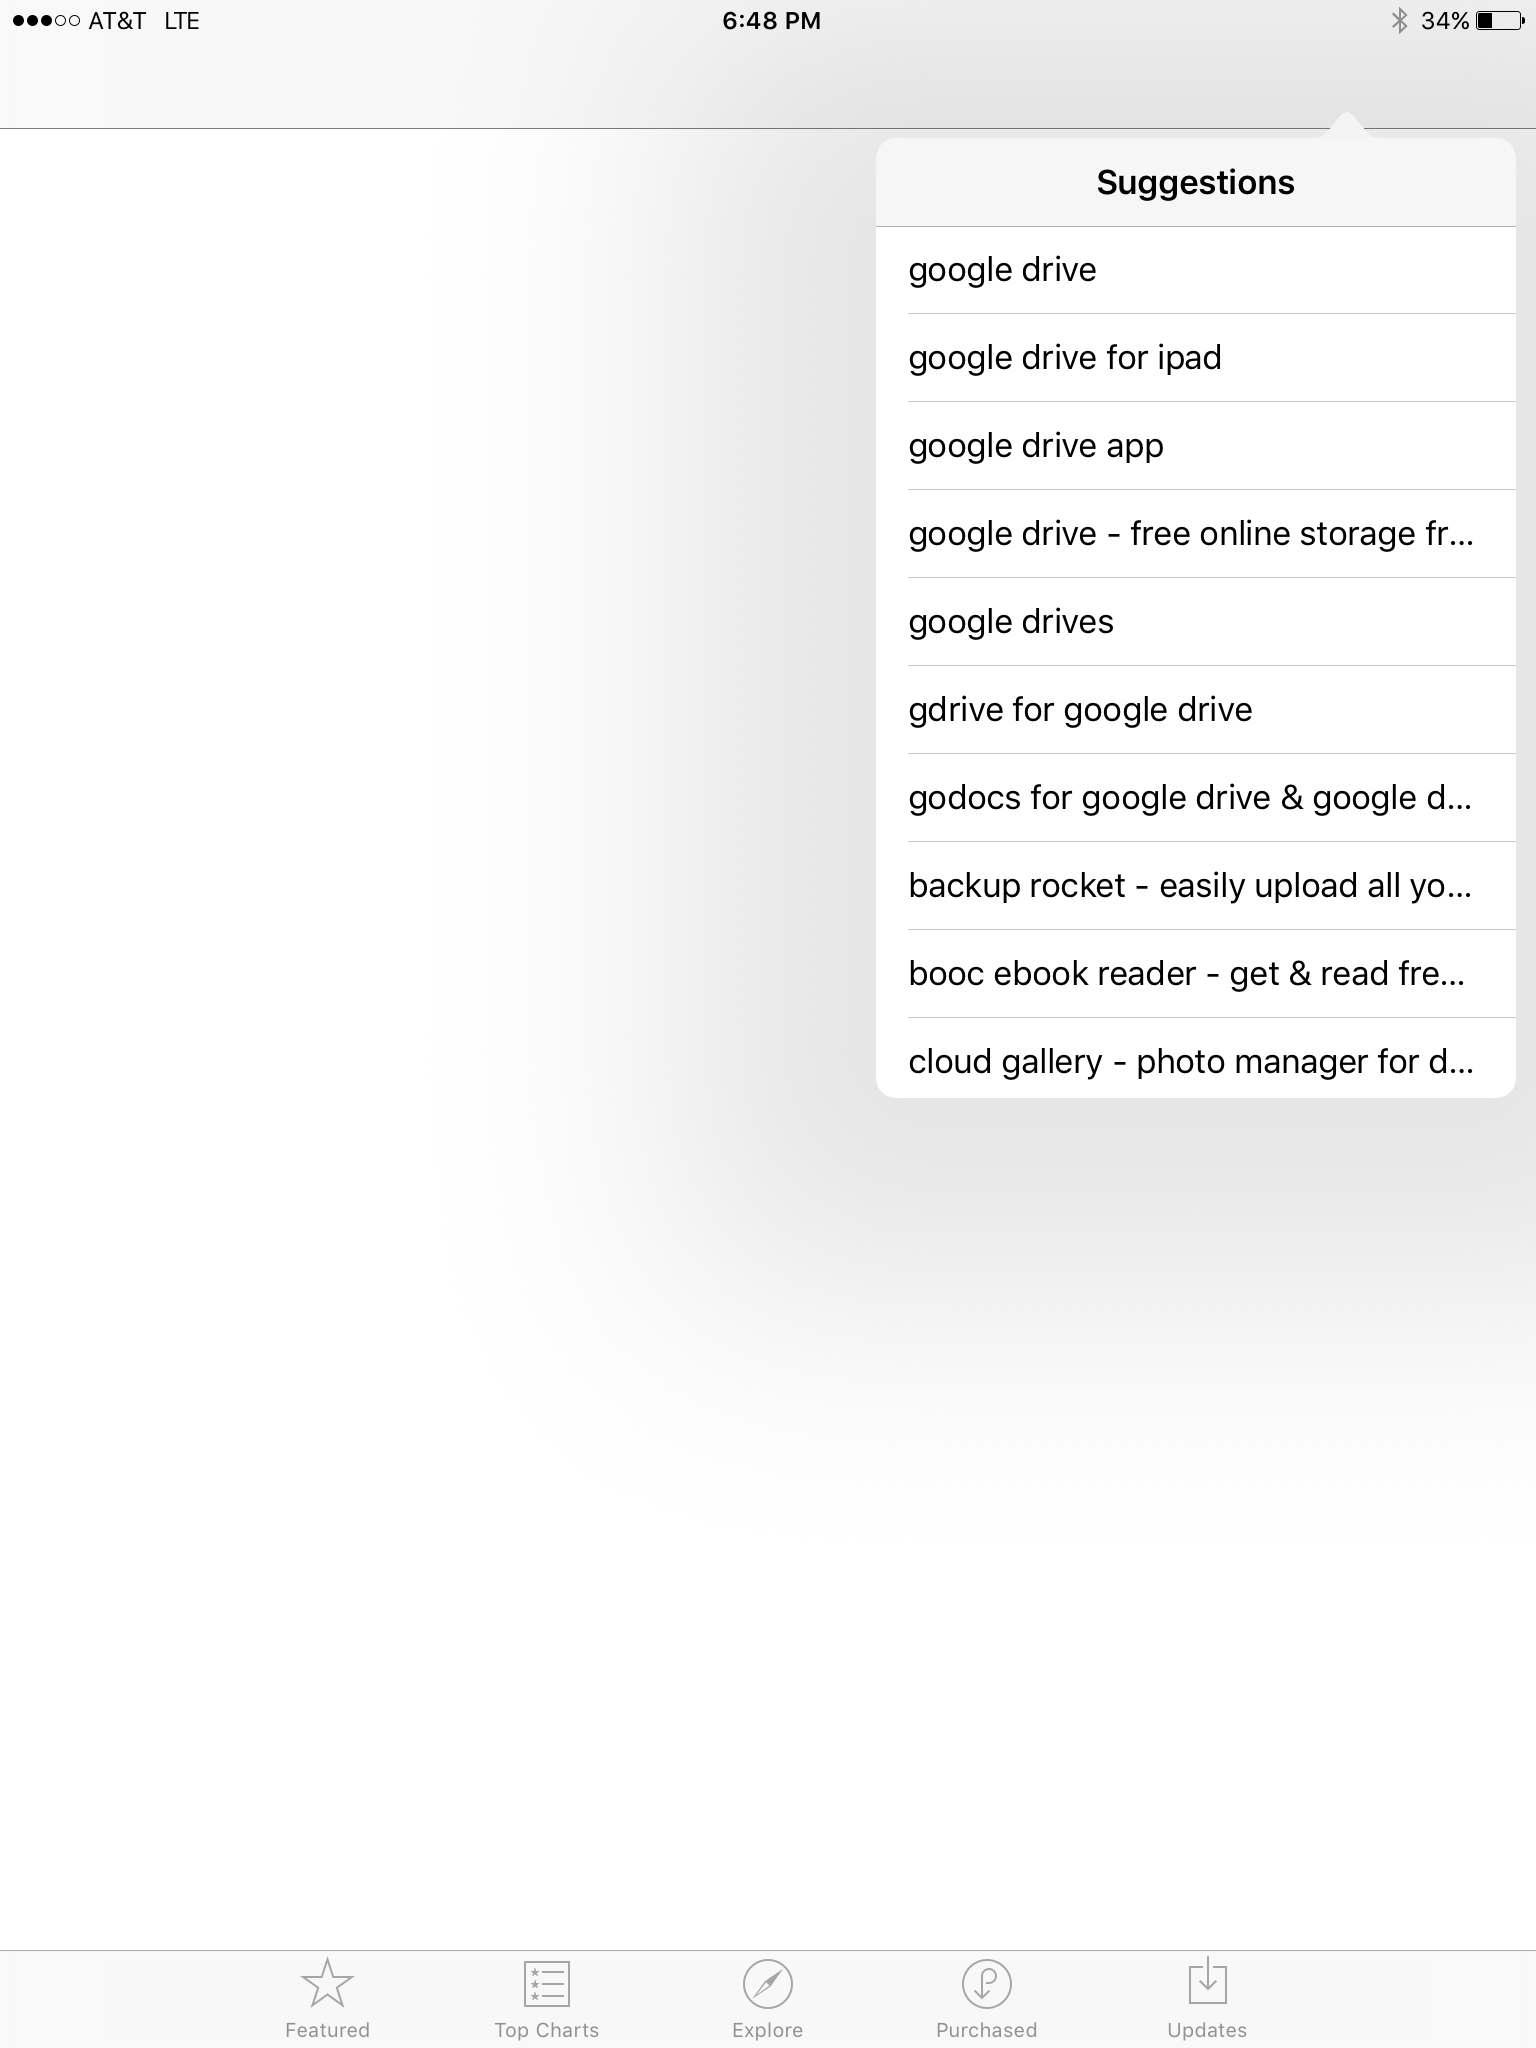Pick the 'backup rocket' suggestion
The image size is (1536, 2048).
pos(1196,886)
